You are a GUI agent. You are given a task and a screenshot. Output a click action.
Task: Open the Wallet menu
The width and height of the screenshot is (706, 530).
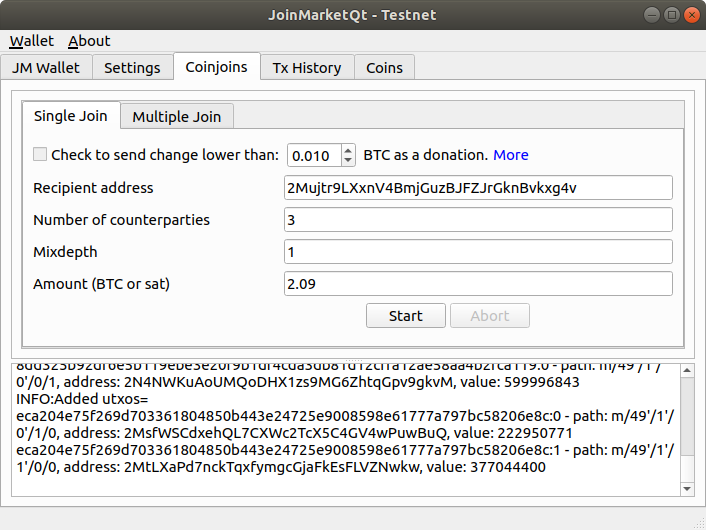(31, 41)
